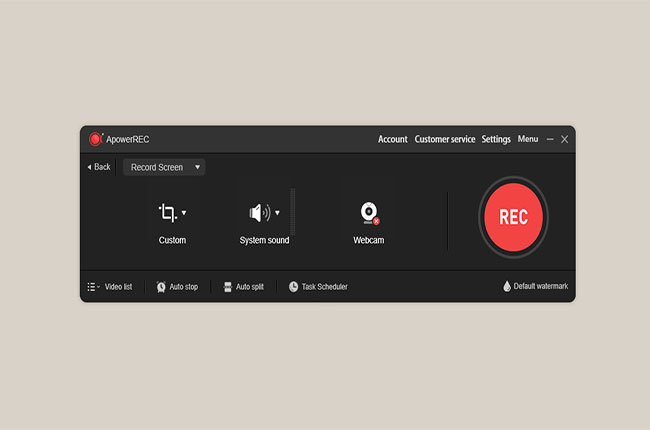Click the Auto stop alarm clock icon

click(161, 287)
